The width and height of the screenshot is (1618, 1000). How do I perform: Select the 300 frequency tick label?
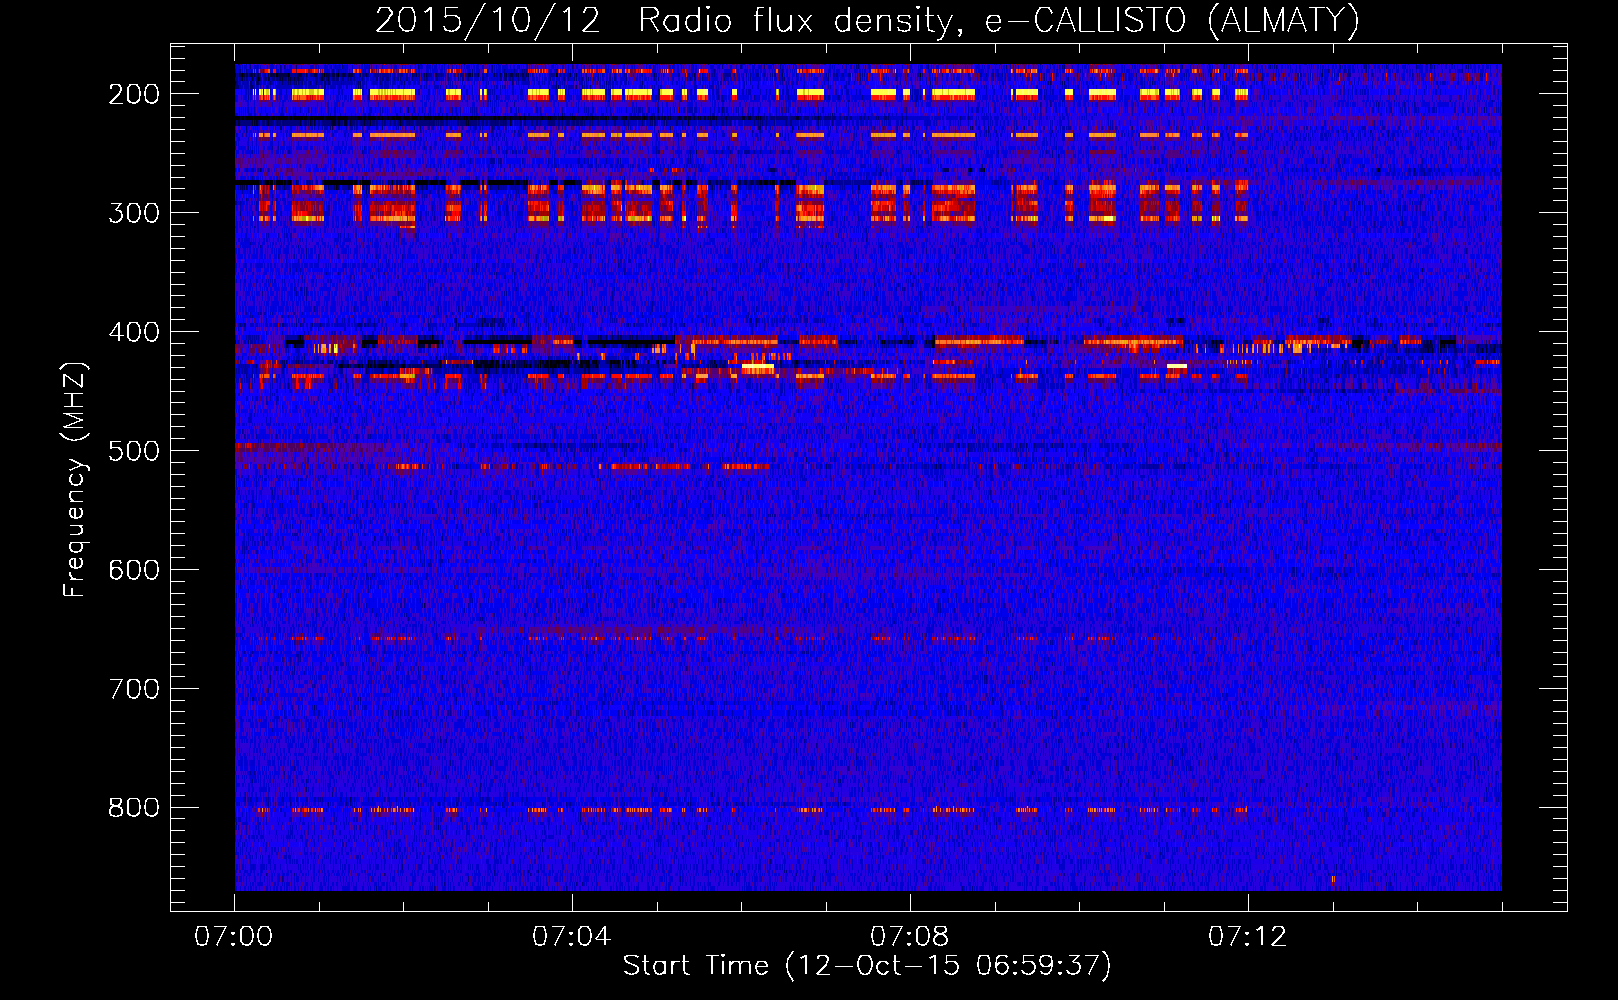134,213
